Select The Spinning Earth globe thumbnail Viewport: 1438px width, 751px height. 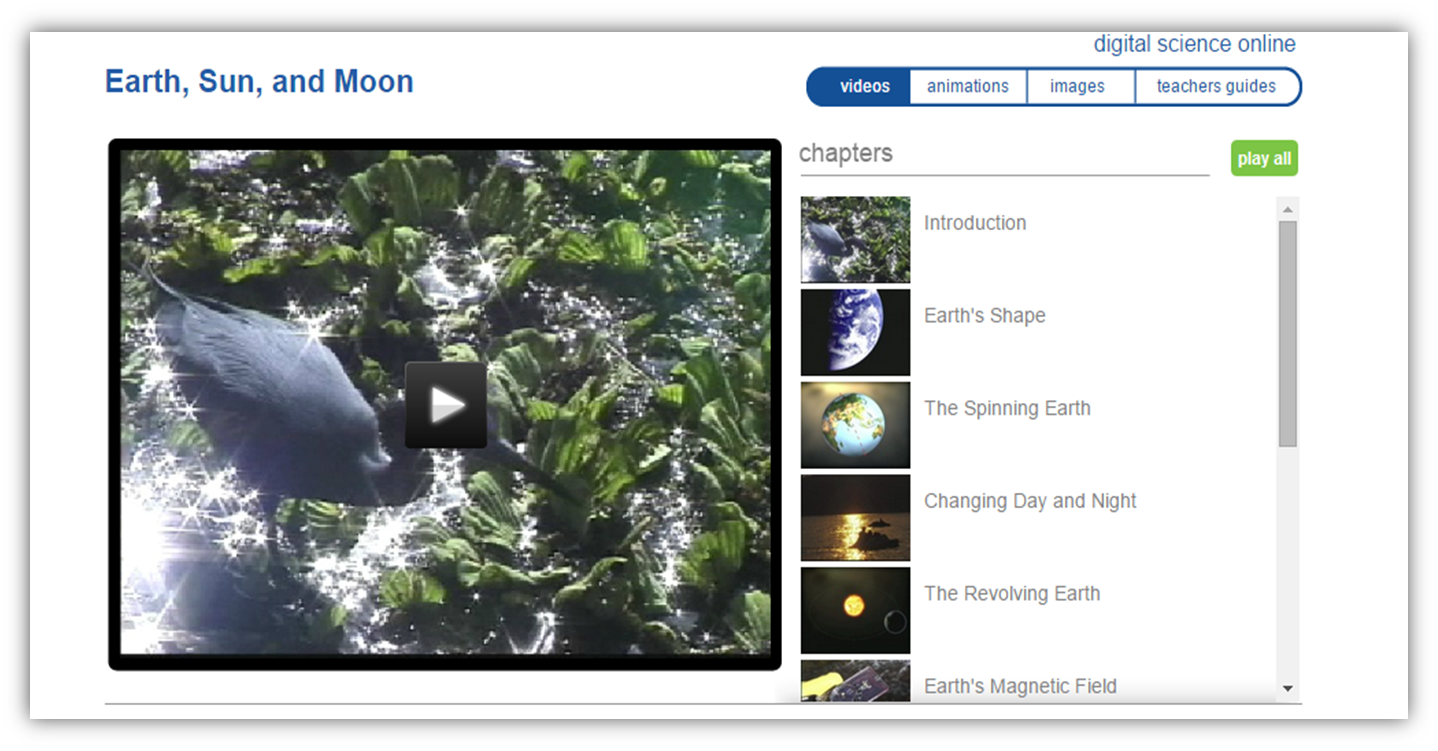(x=856, y=425)
